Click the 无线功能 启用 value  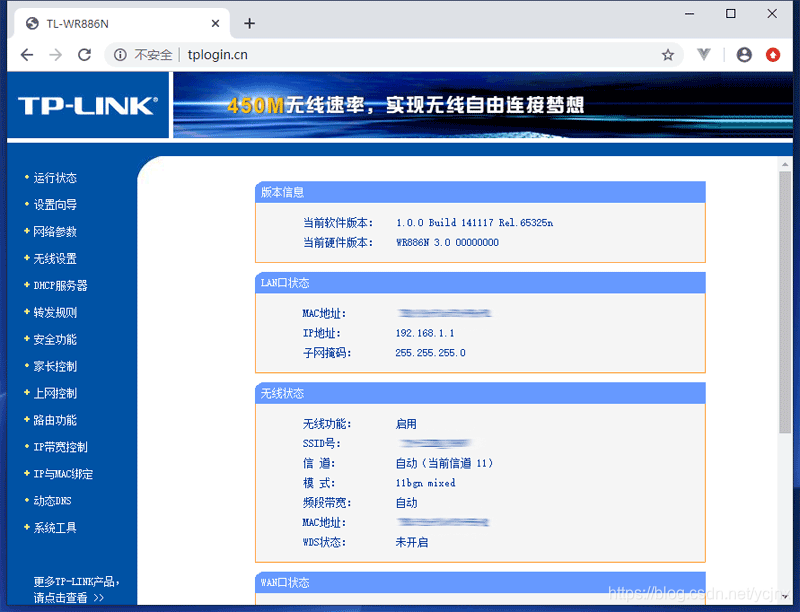pyautogui.click(x=406, y=424)
